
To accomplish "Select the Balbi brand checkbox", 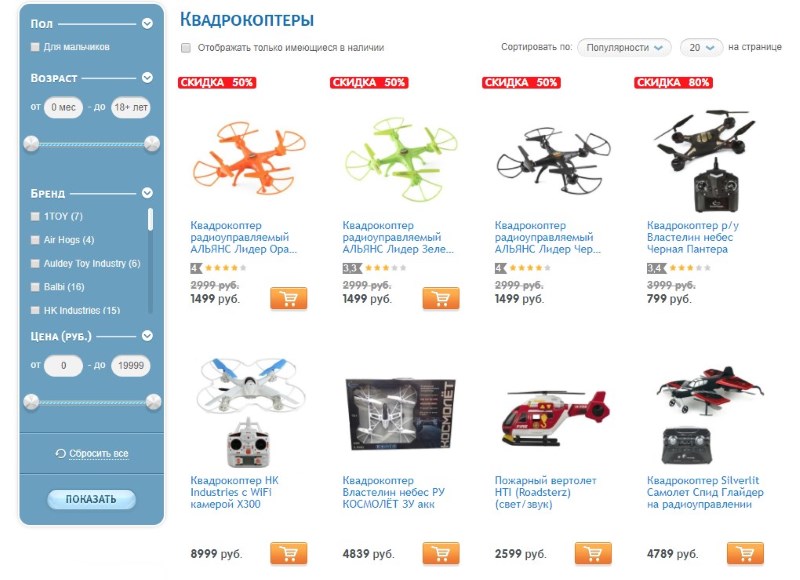I will (x=35, y=287).
